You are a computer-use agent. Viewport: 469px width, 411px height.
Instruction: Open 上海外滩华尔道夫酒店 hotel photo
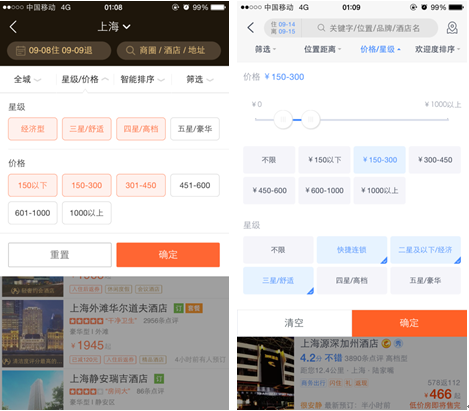(33, 333)
